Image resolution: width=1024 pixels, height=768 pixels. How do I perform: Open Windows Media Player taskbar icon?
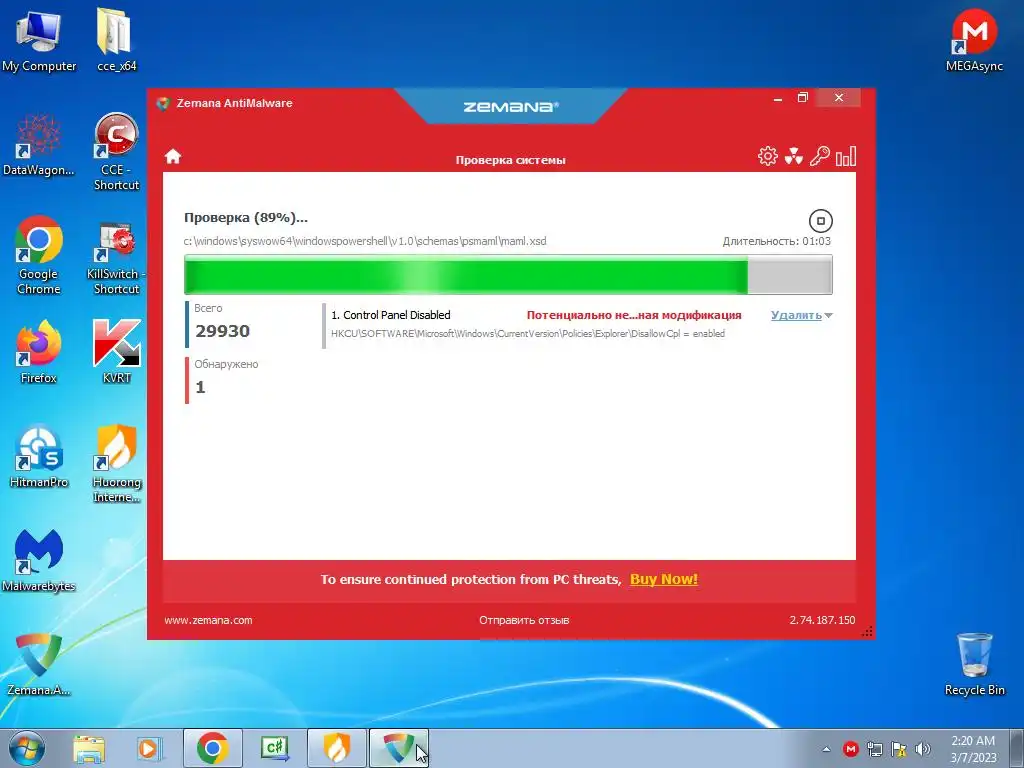point(149,749)
